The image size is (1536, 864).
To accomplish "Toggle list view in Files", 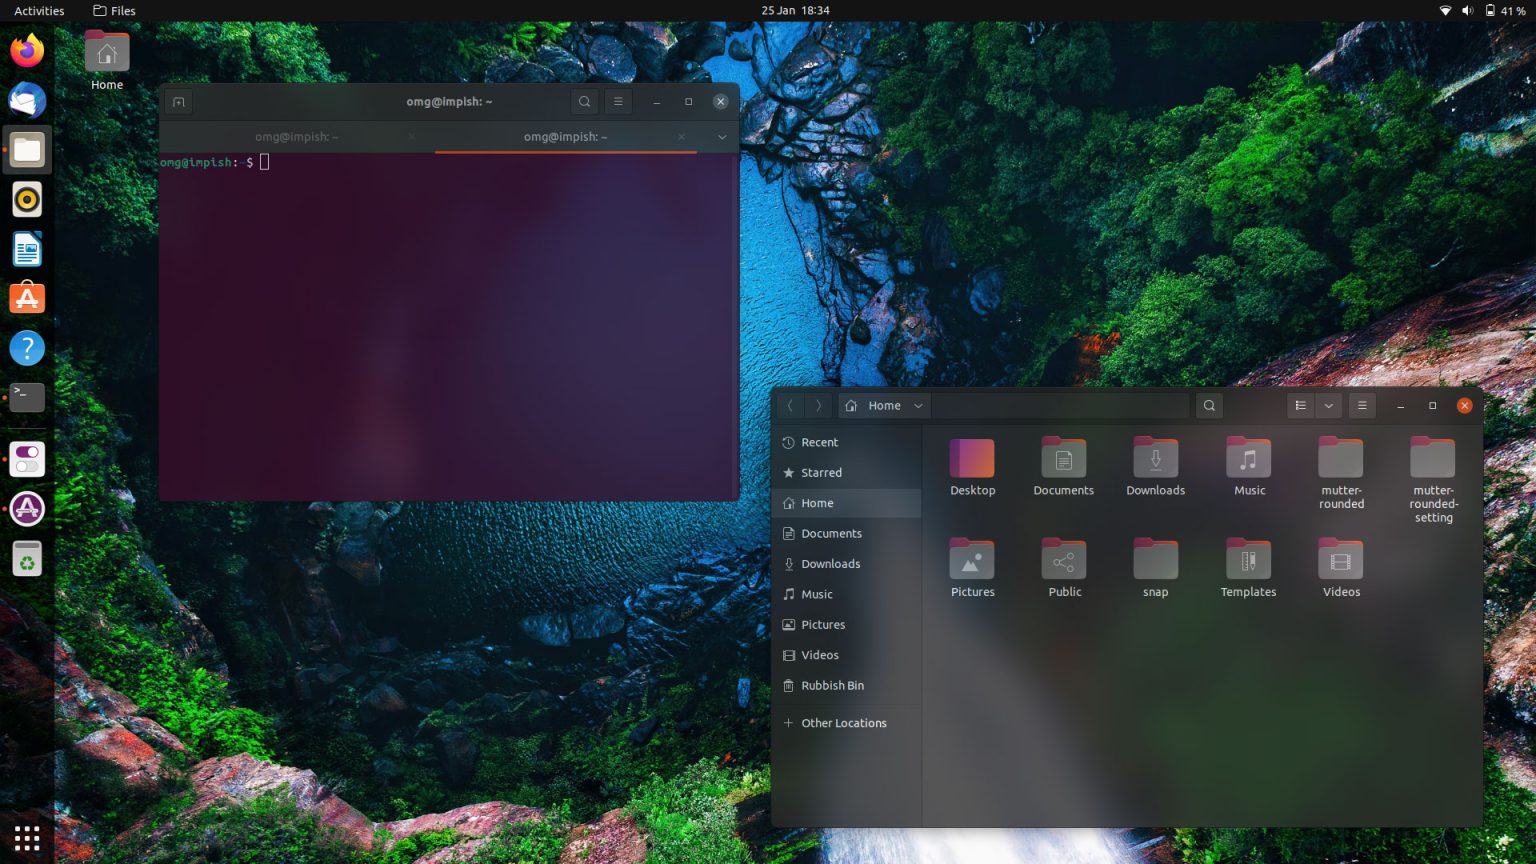I will tap(1300, 406).
